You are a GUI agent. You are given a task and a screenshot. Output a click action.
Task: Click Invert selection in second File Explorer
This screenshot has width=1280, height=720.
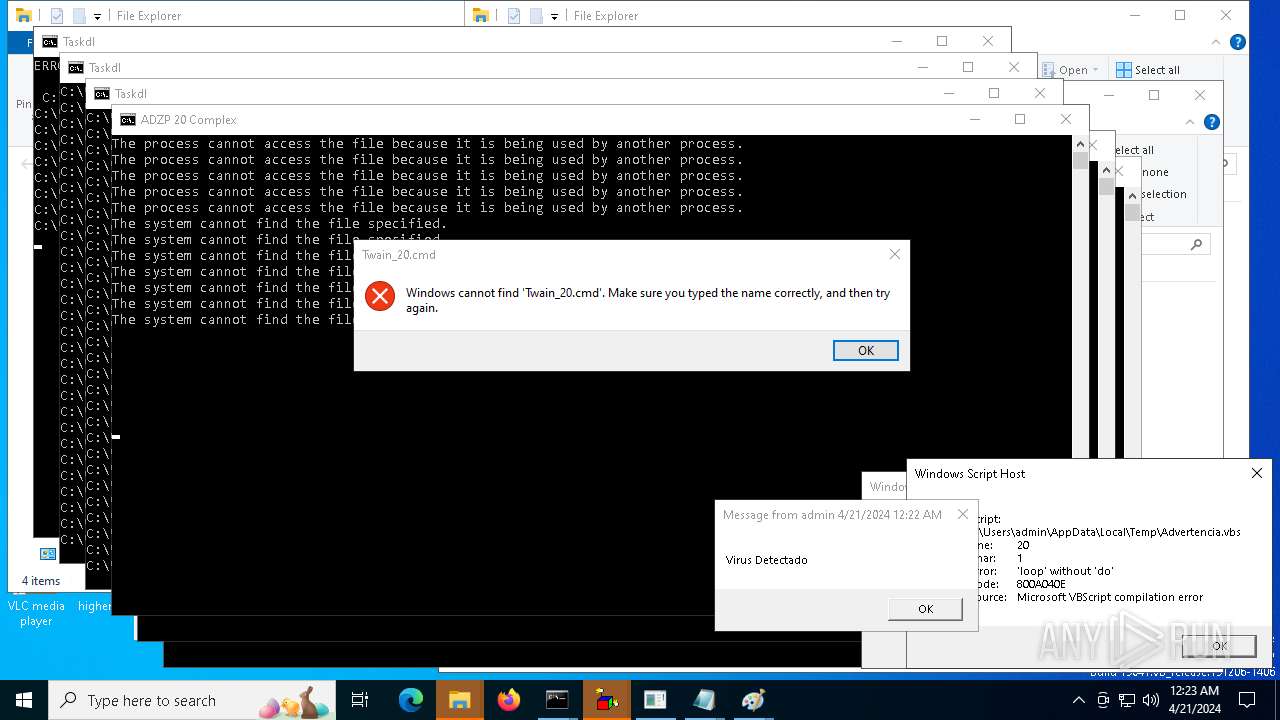click(x=1163, y=194)
